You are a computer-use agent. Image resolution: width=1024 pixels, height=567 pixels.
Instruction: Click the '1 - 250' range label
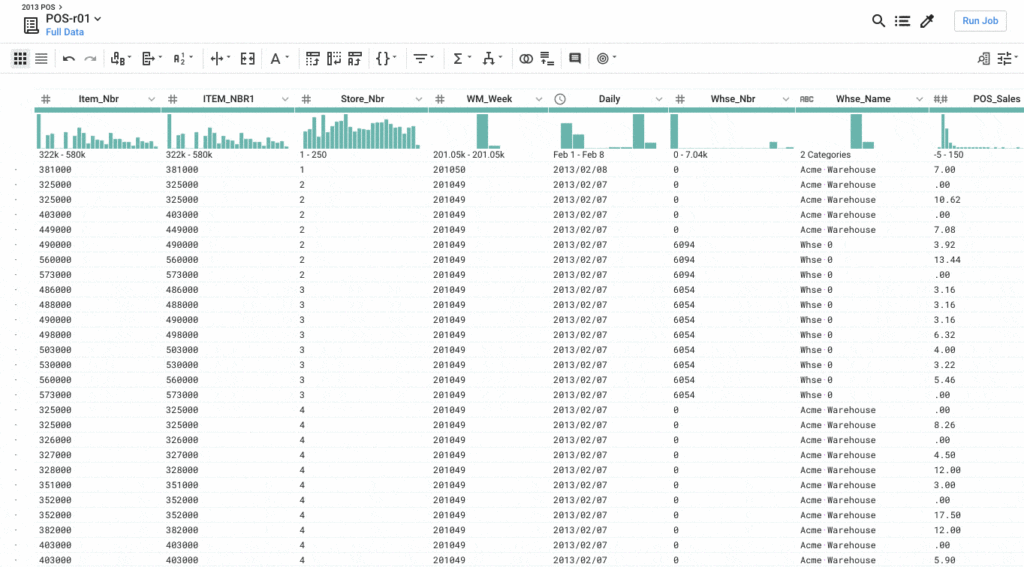pos(313,155)
